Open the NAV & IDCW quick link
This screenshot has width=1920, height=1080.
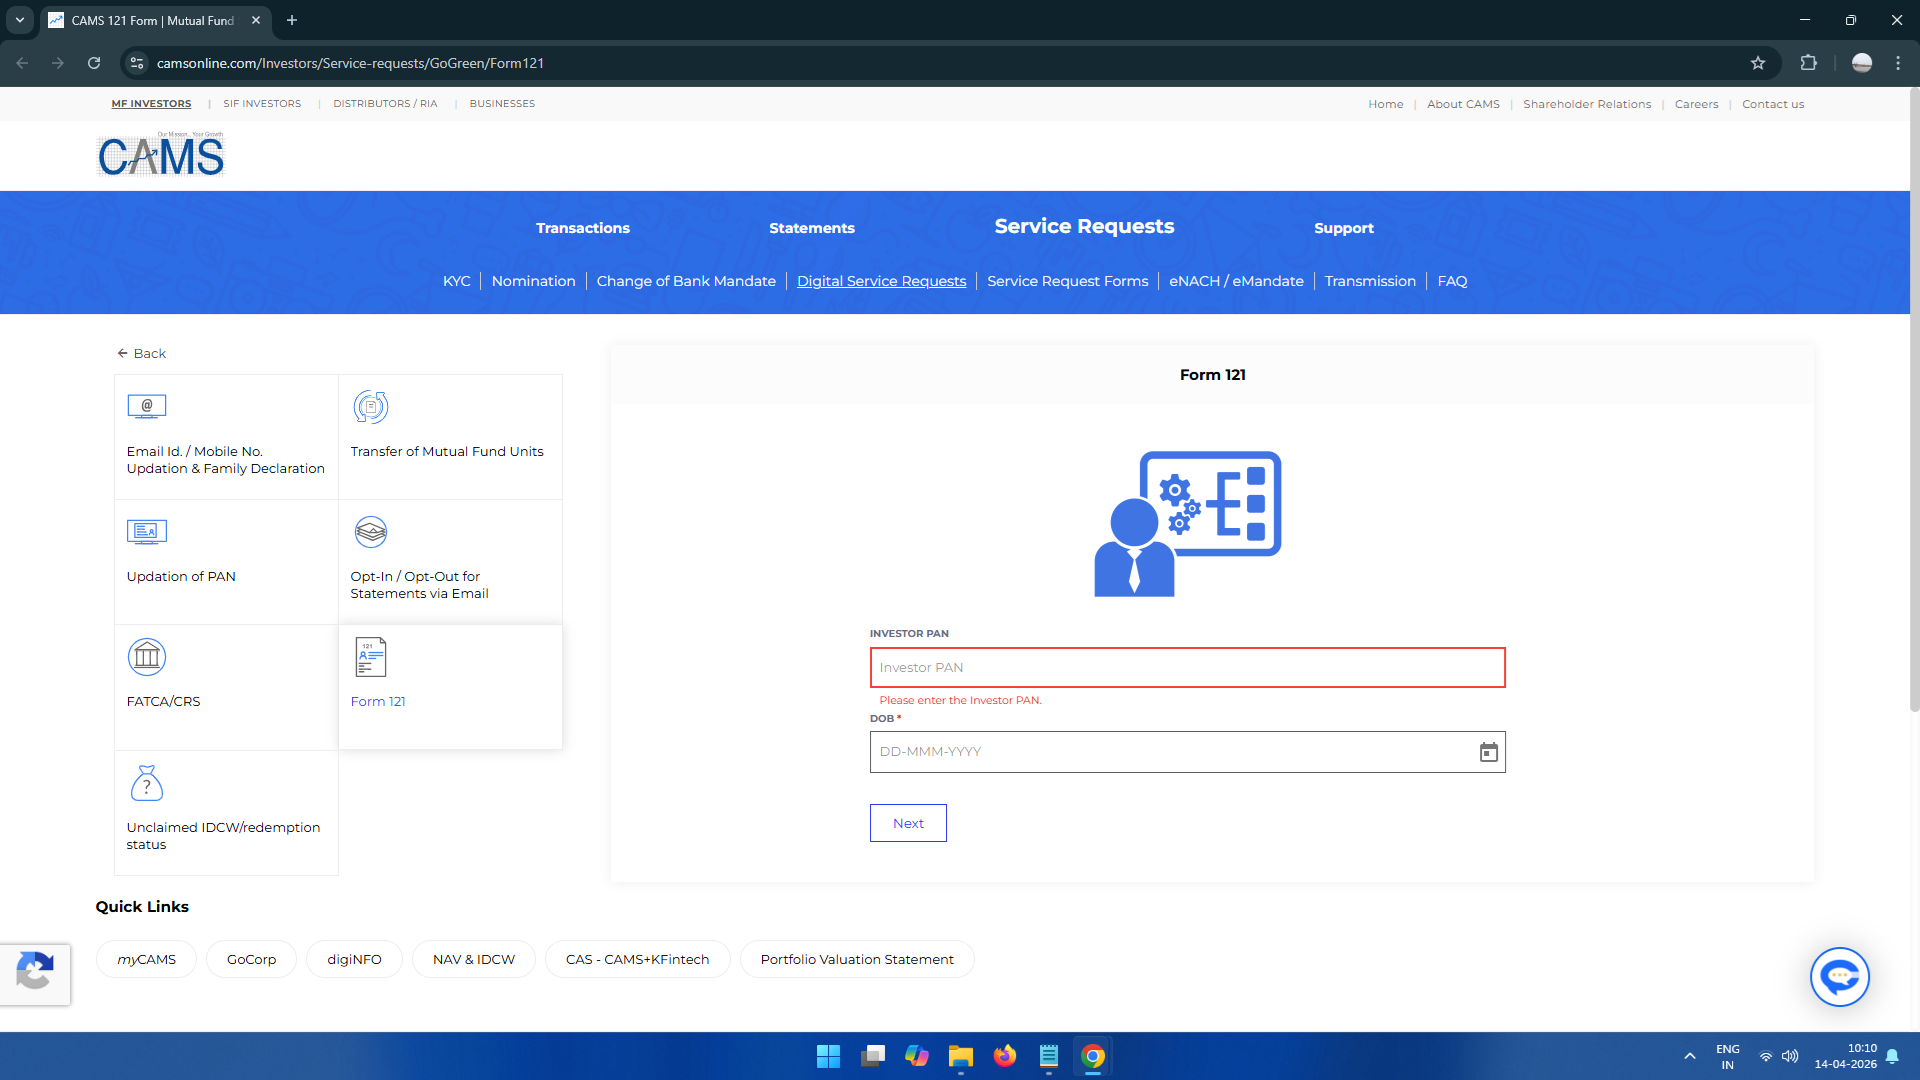click(x=473, y=959)
